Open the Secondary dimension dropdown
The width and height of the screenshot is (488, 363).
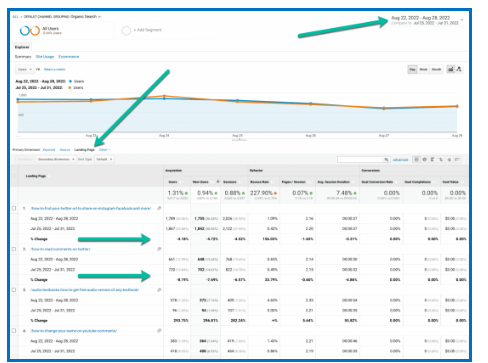[56, 159]
